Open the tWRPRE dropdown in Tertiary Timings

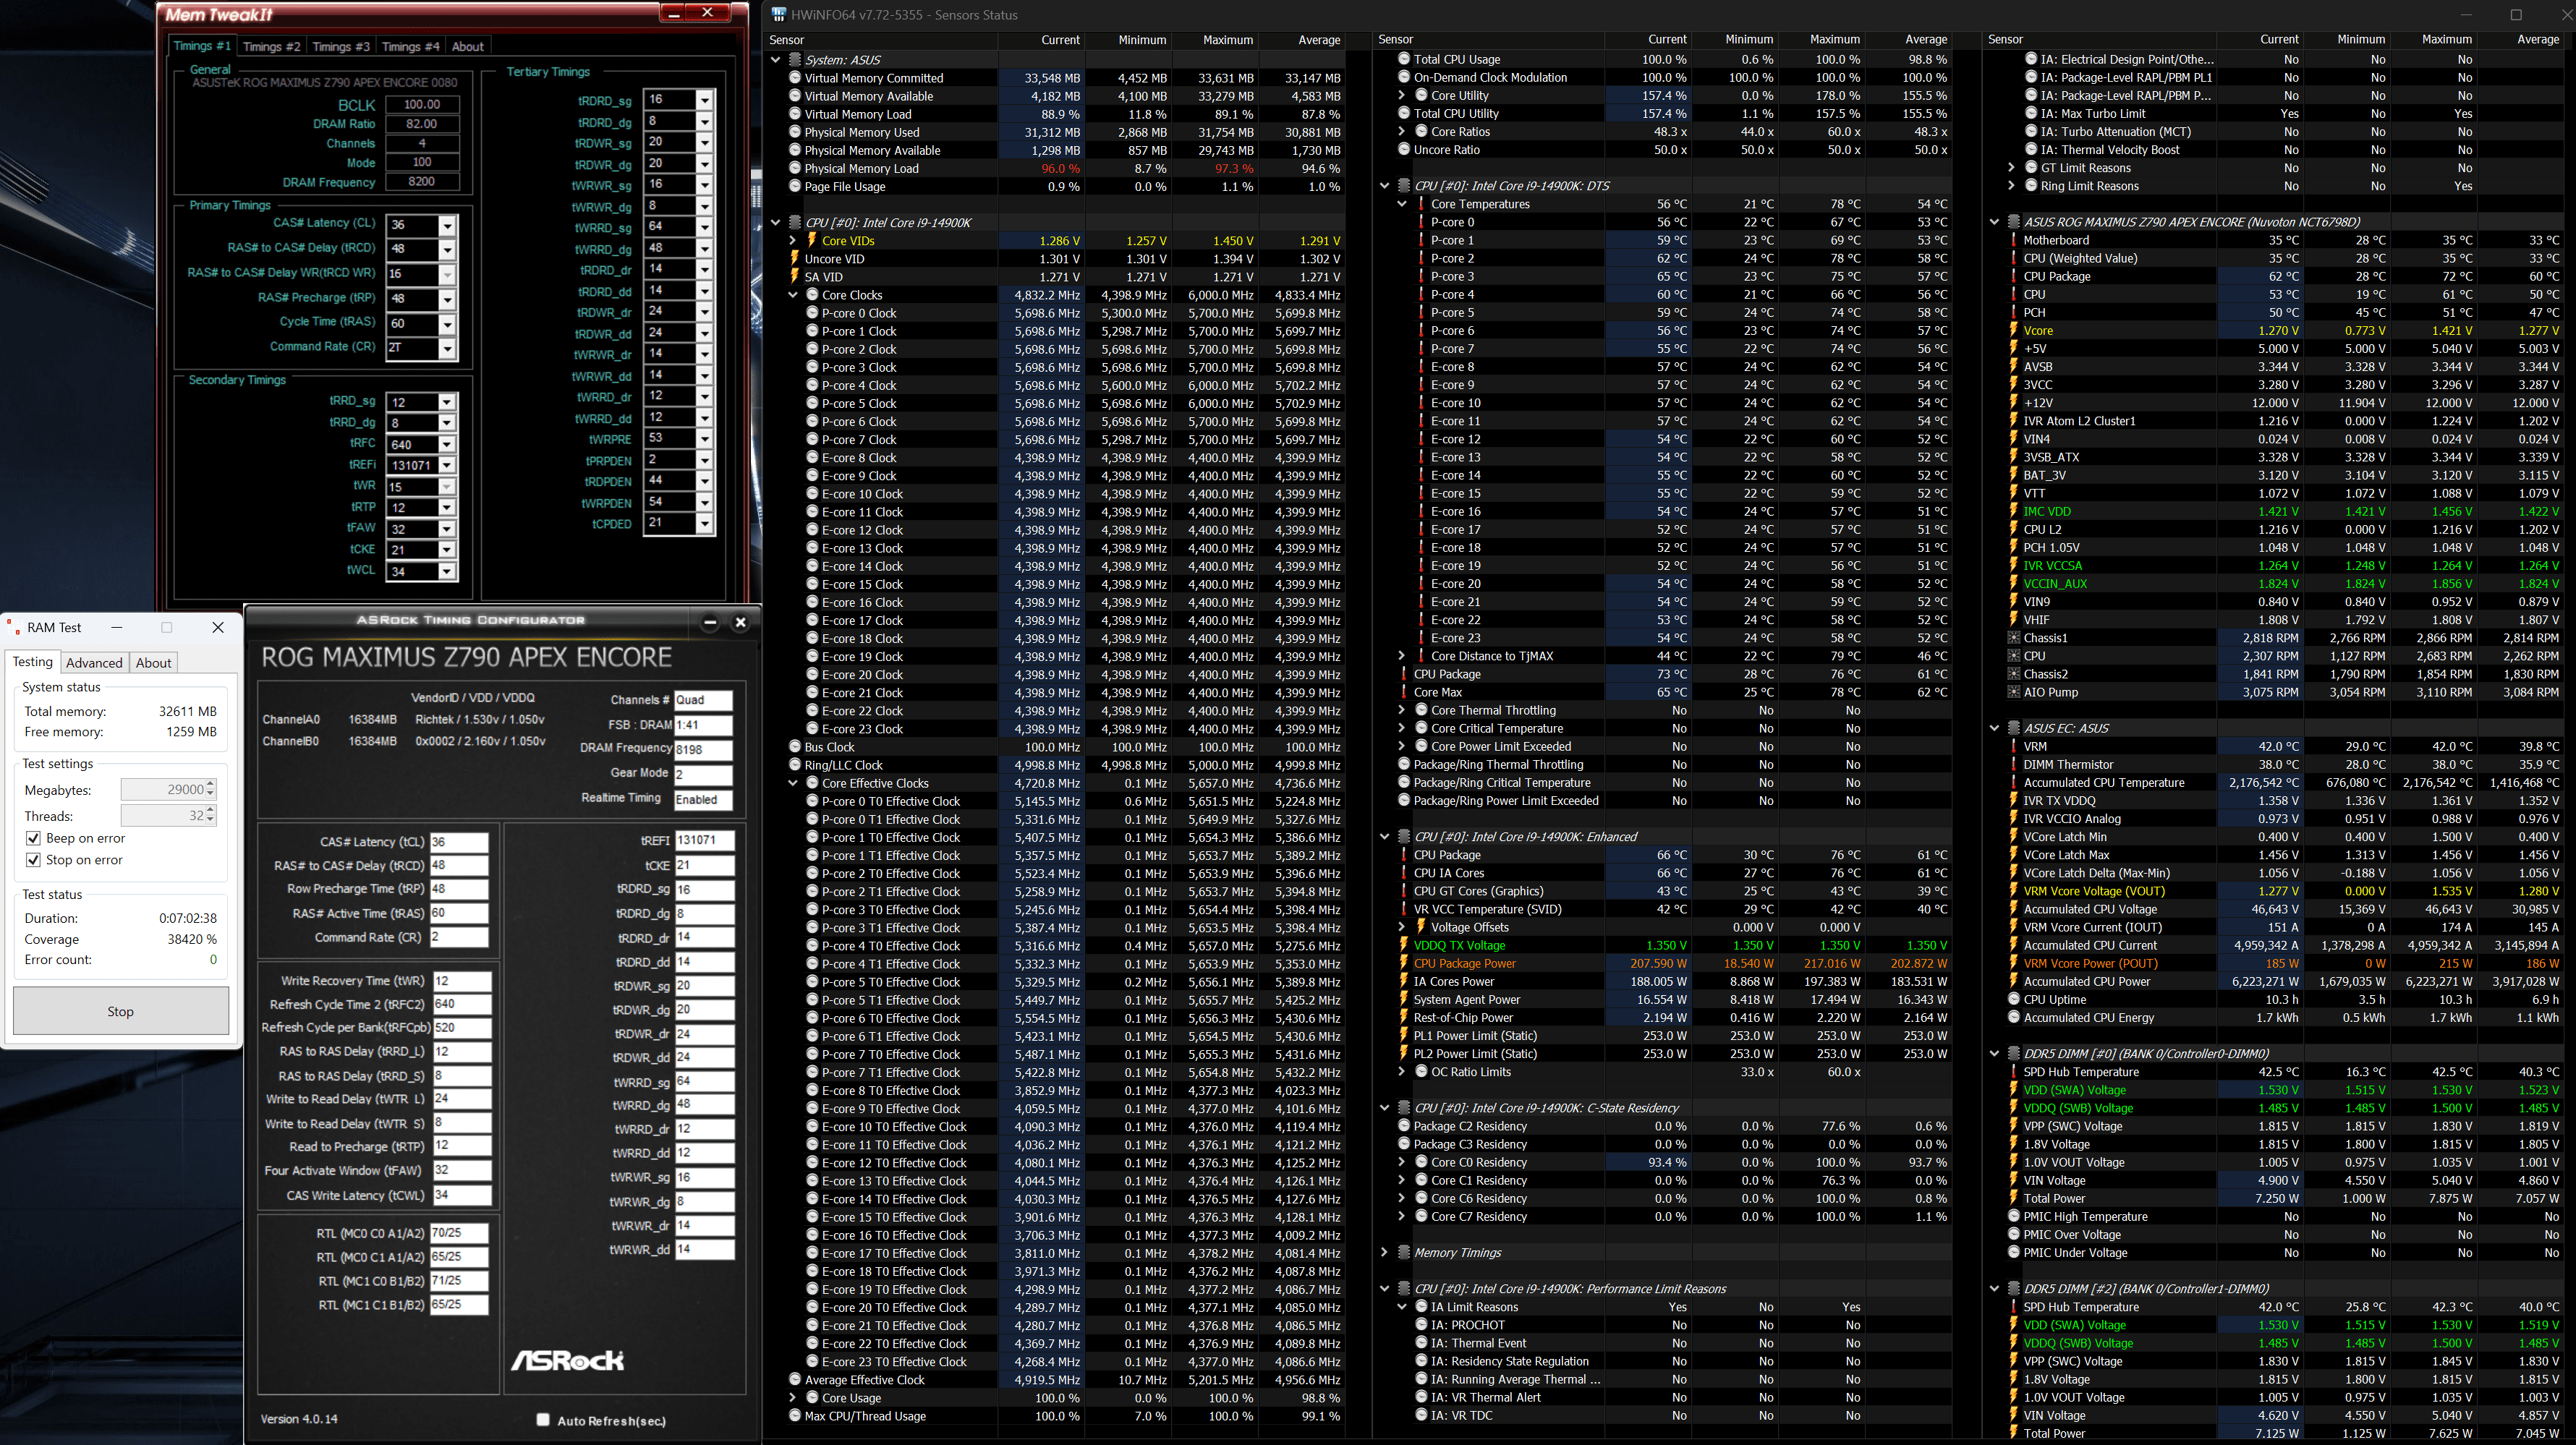(x=705, y=439)
